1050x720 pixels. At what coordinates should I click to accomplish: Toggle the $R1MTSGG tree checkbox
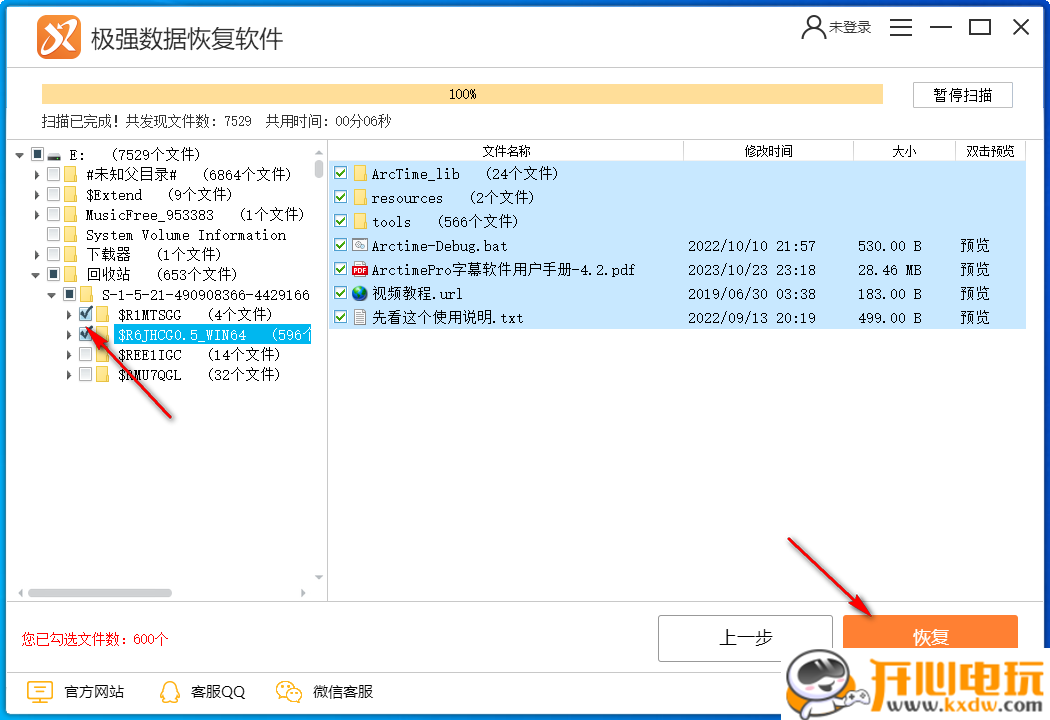(x=86, y=313)
